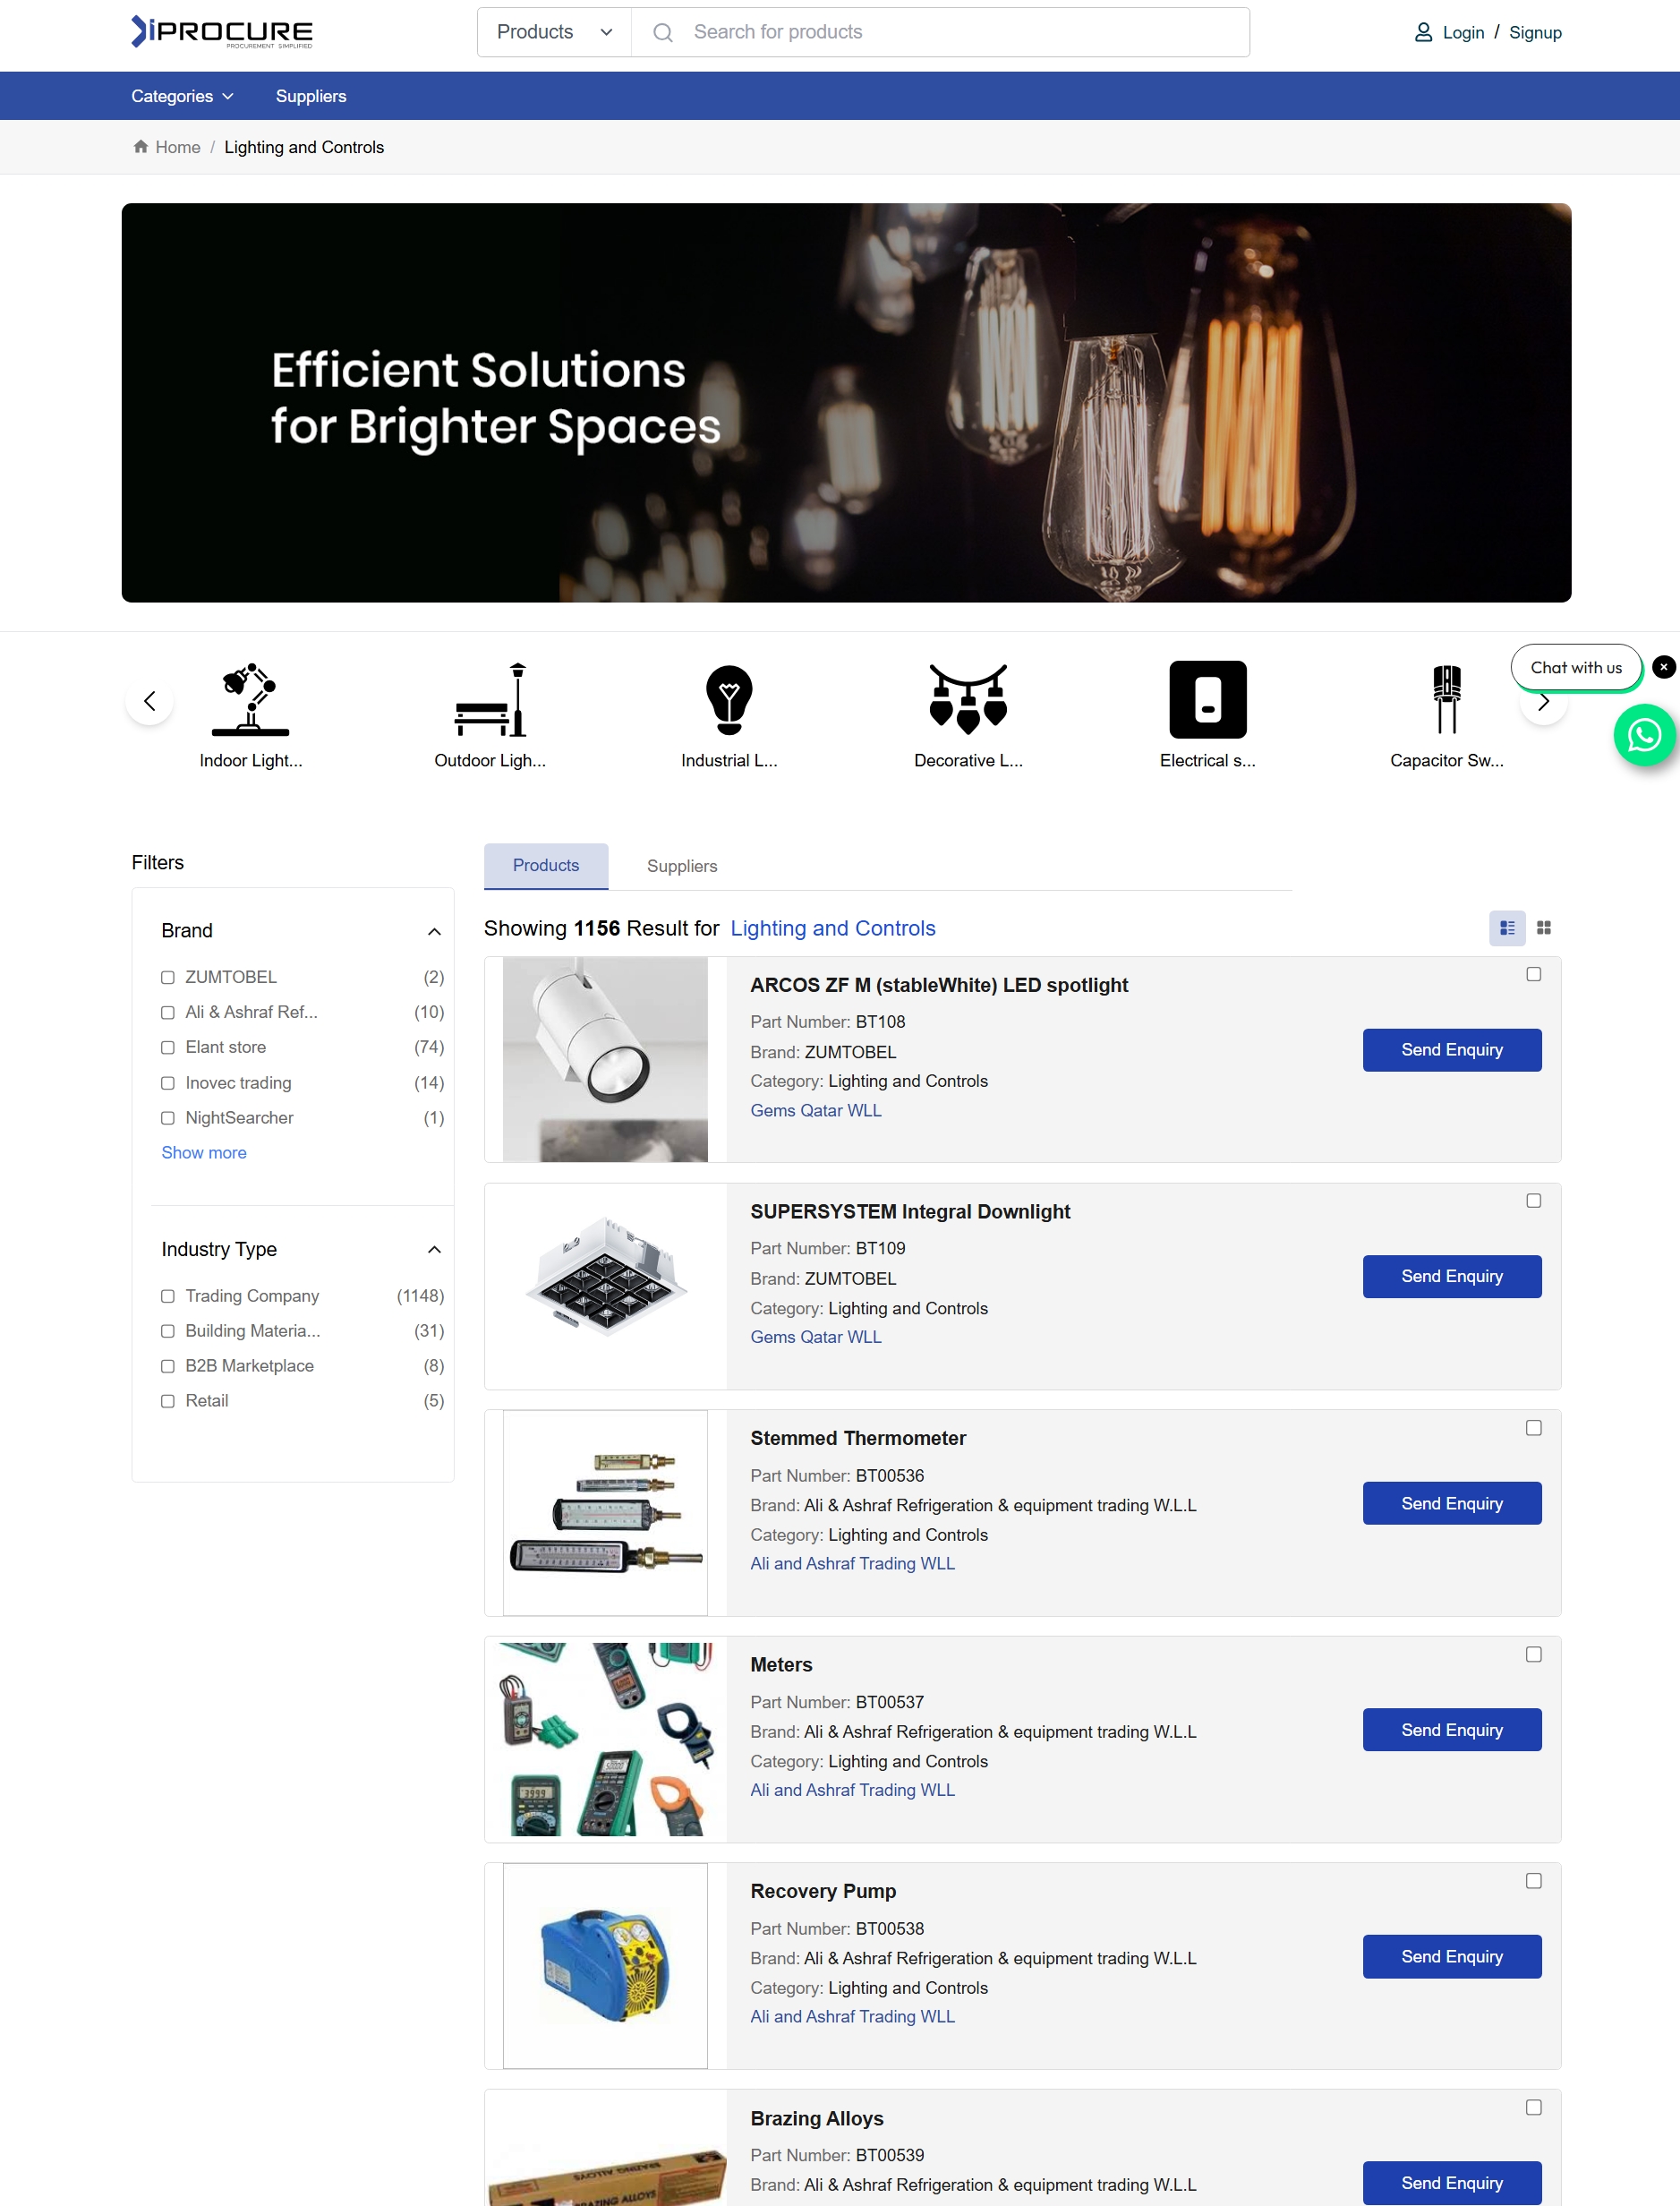The width and height of the screenshot is (1680, 2206).
Task: Collapse the Industry Type filter section
Action: [434, 1249]
